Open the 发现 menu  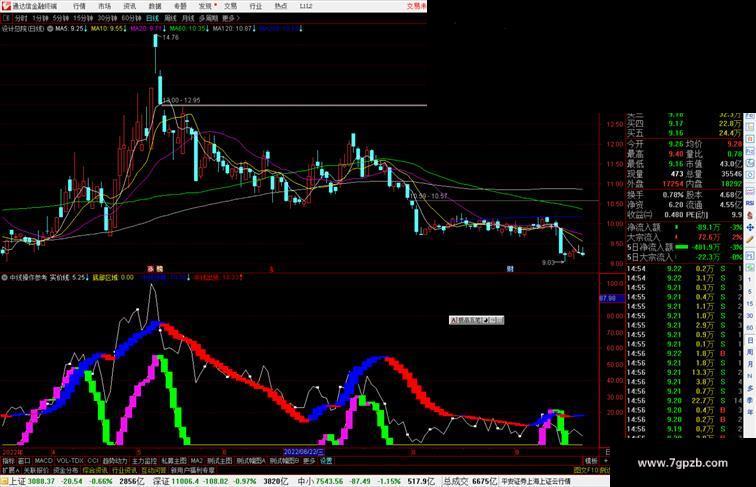point(205,6)
